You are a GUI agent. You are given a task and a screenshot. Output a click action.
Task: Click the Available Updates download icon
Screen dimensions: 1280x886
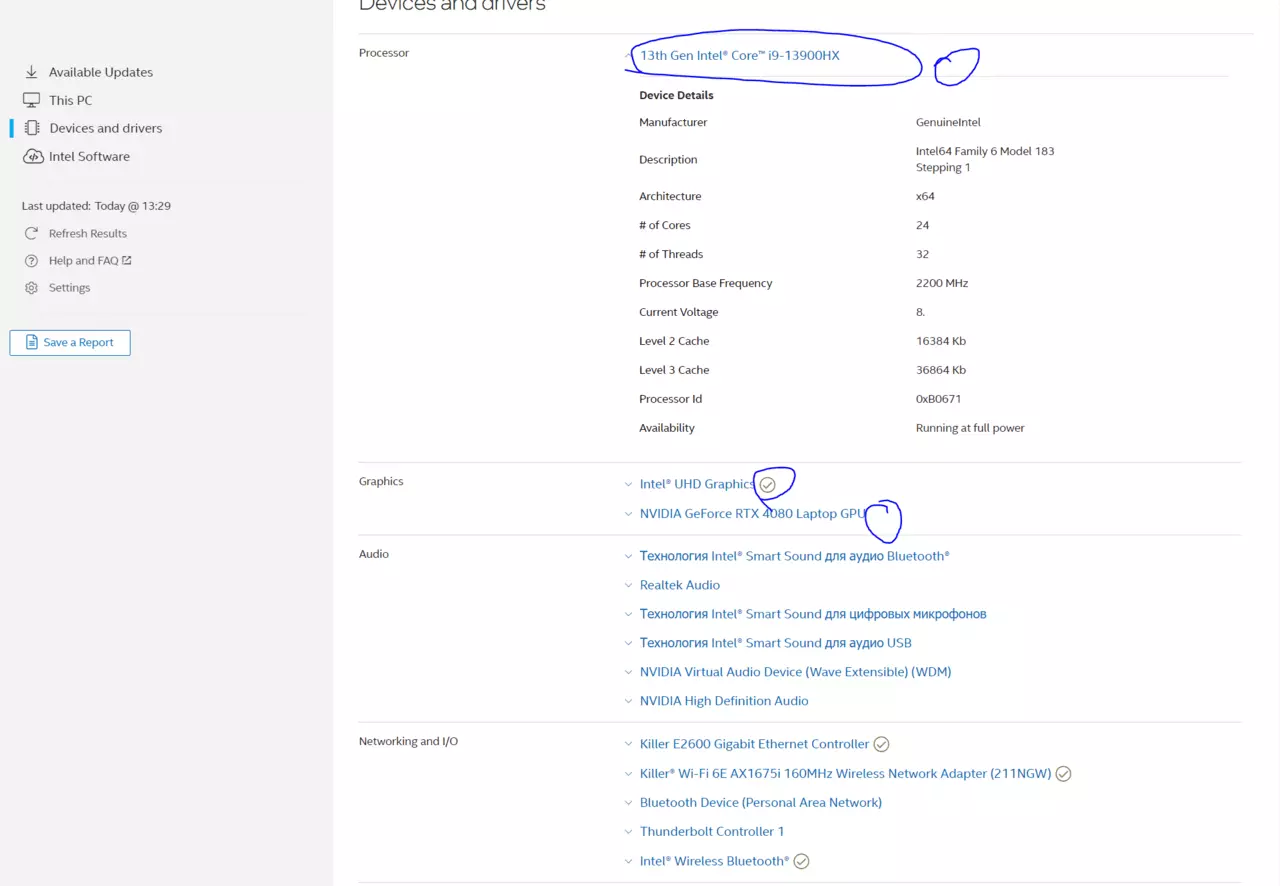[x=31, y=72]
